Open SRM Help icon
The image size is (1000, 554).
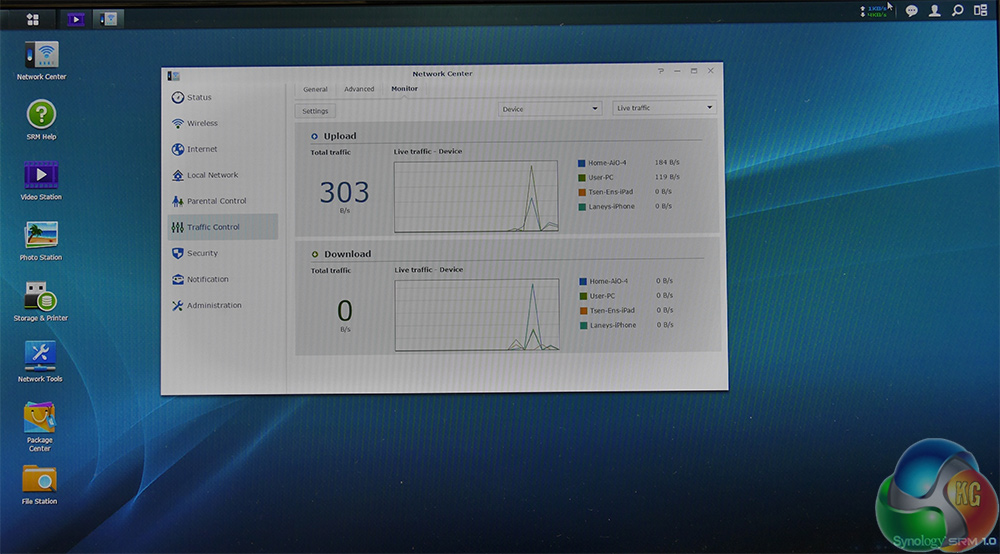41,114
